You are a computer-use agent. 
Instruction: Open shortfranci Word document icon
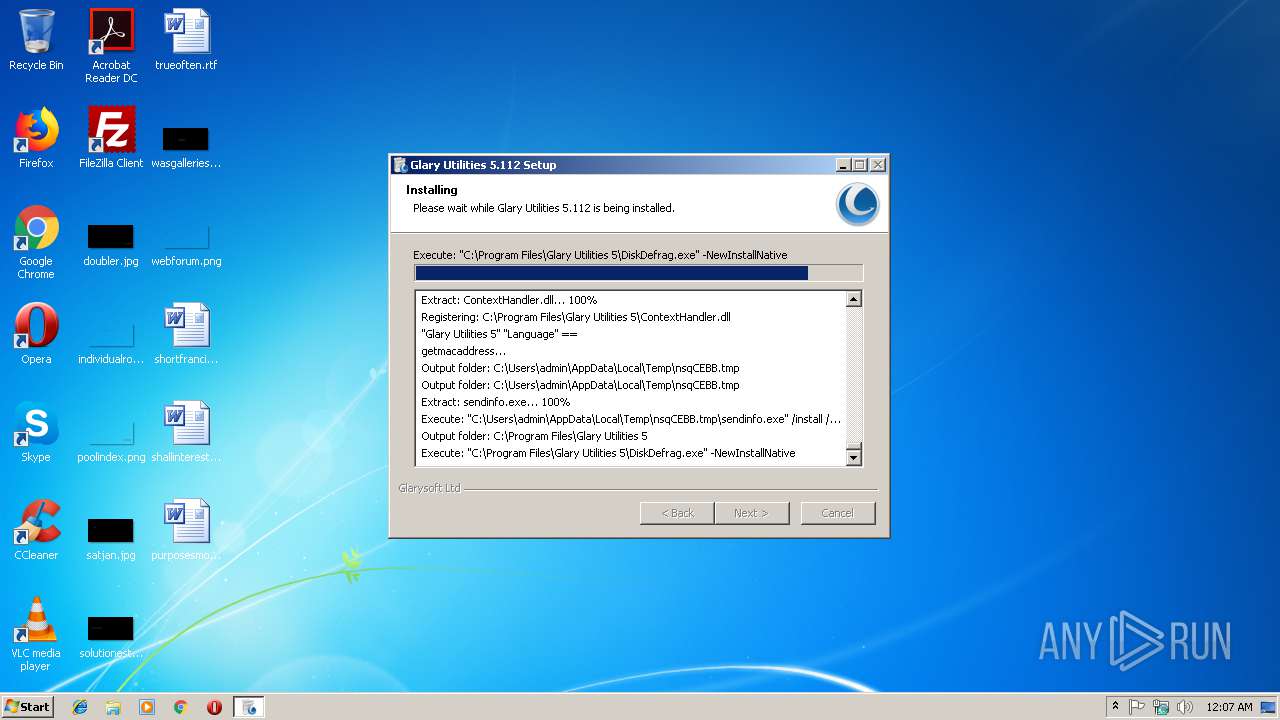click(x=186, y=334)
